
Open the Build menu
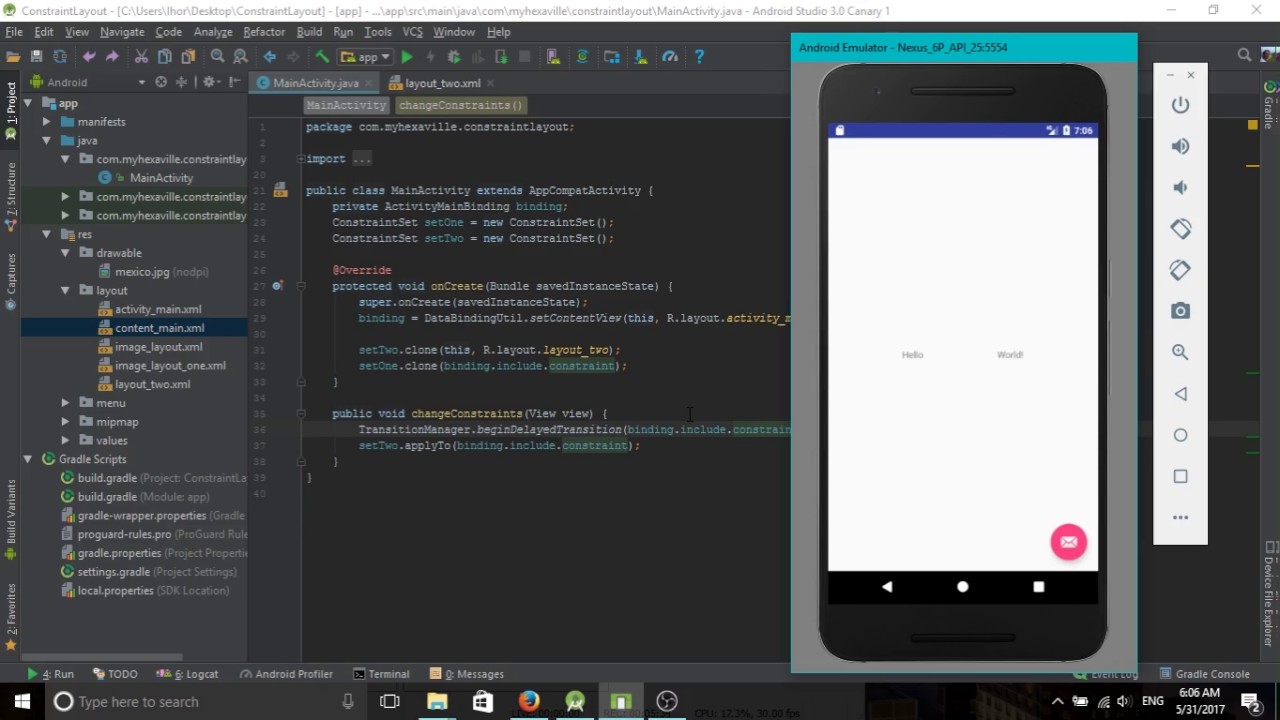[309, 32]
